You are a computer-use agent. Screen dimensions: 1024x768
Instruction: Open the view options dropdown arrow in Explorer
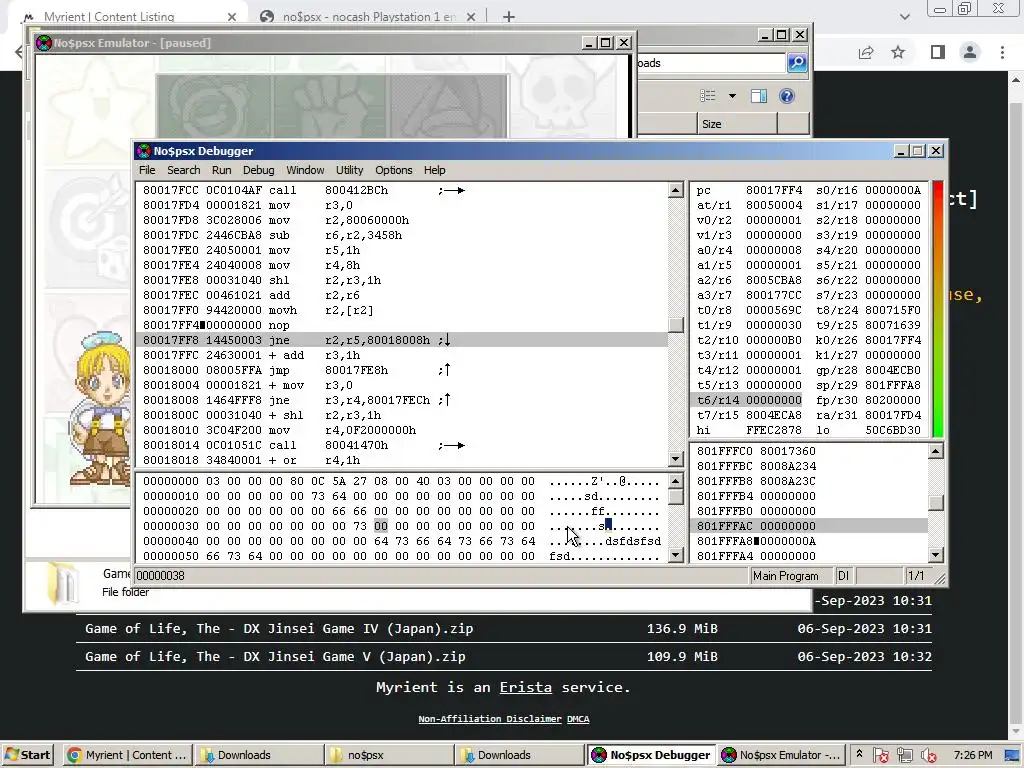click(732, 96)
